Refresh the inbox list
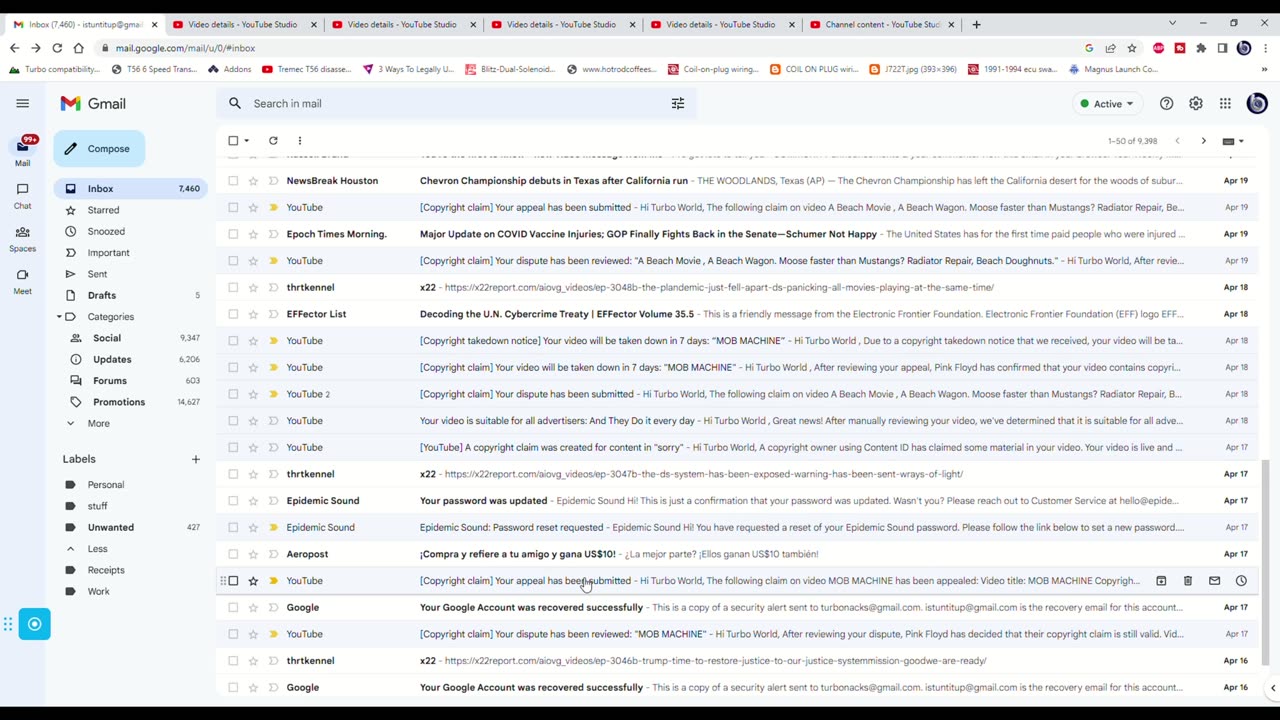The width and height of the screenshot is (1280, 720). 273,141
